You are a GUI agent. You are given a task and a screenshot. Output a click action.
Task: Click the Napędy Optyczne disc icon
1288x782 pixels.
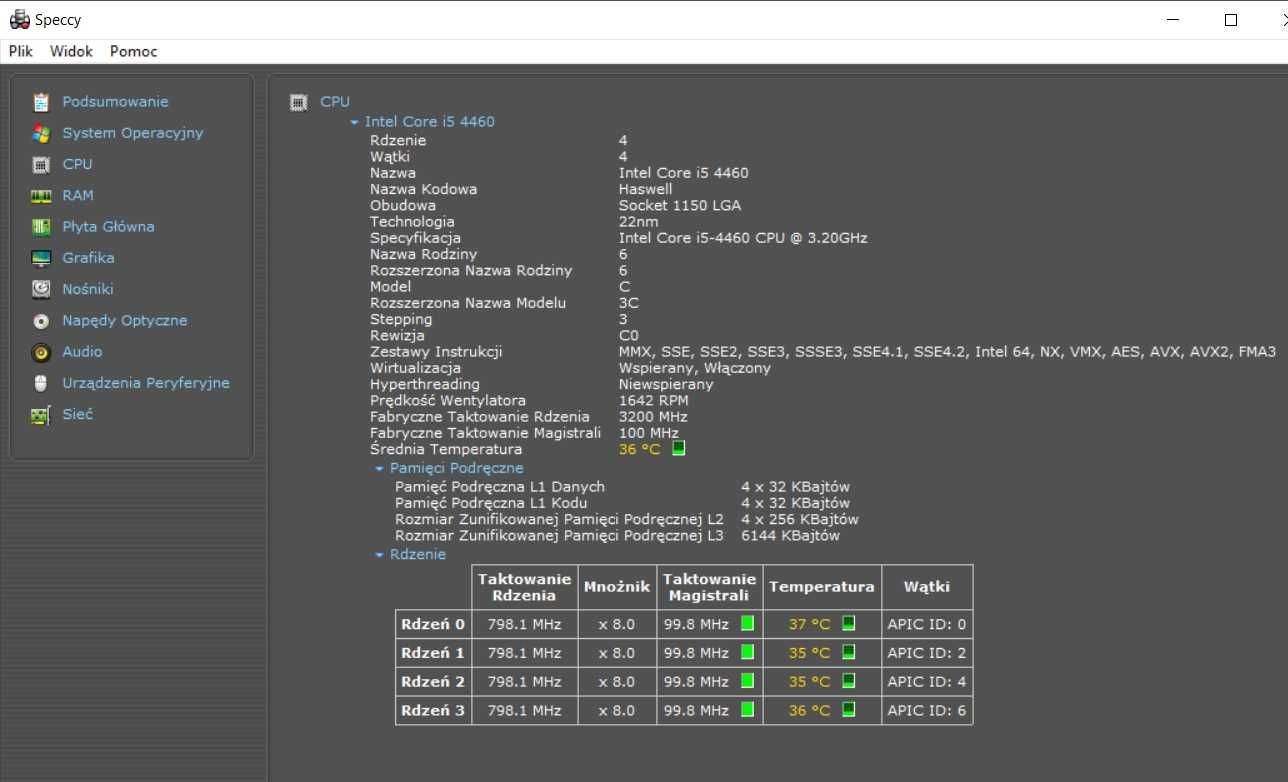coord(41,321)
